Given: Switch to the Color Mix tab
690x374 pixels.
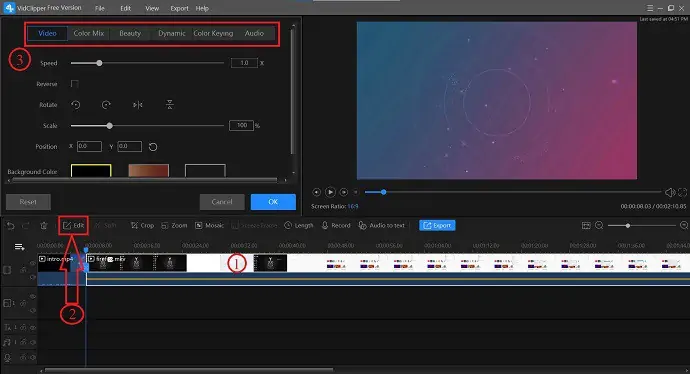Looking at the screenshot, I should 88,33.
